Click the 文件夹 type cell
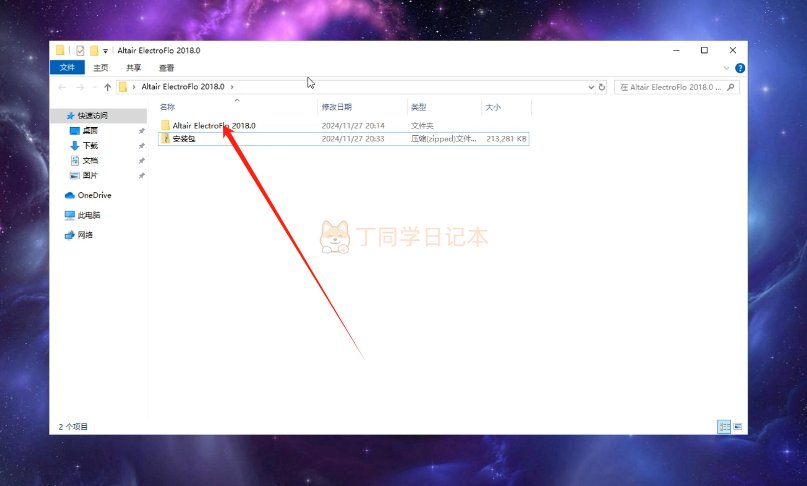 click(x=422, y=126)
